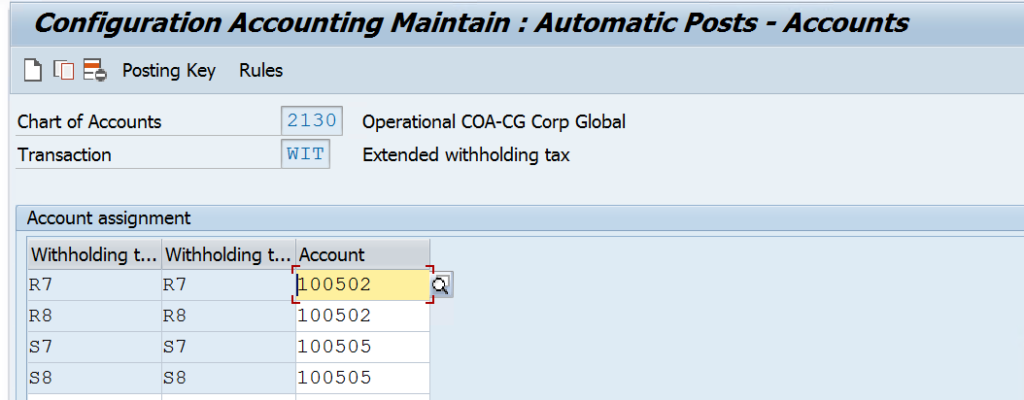
Task: Click the Account cell in row S8
Action: (362, 377)
